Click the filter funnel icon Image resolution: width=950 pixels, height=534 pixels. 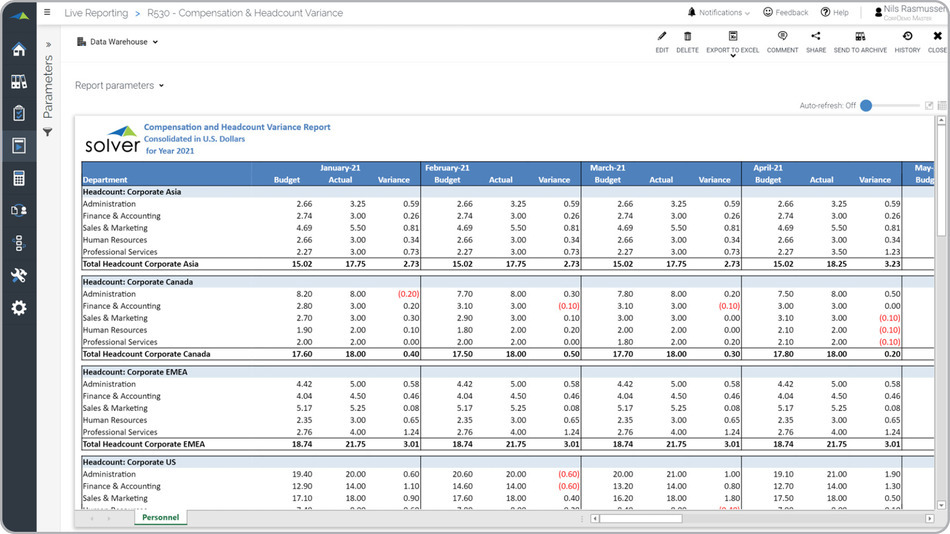point(47,132)
